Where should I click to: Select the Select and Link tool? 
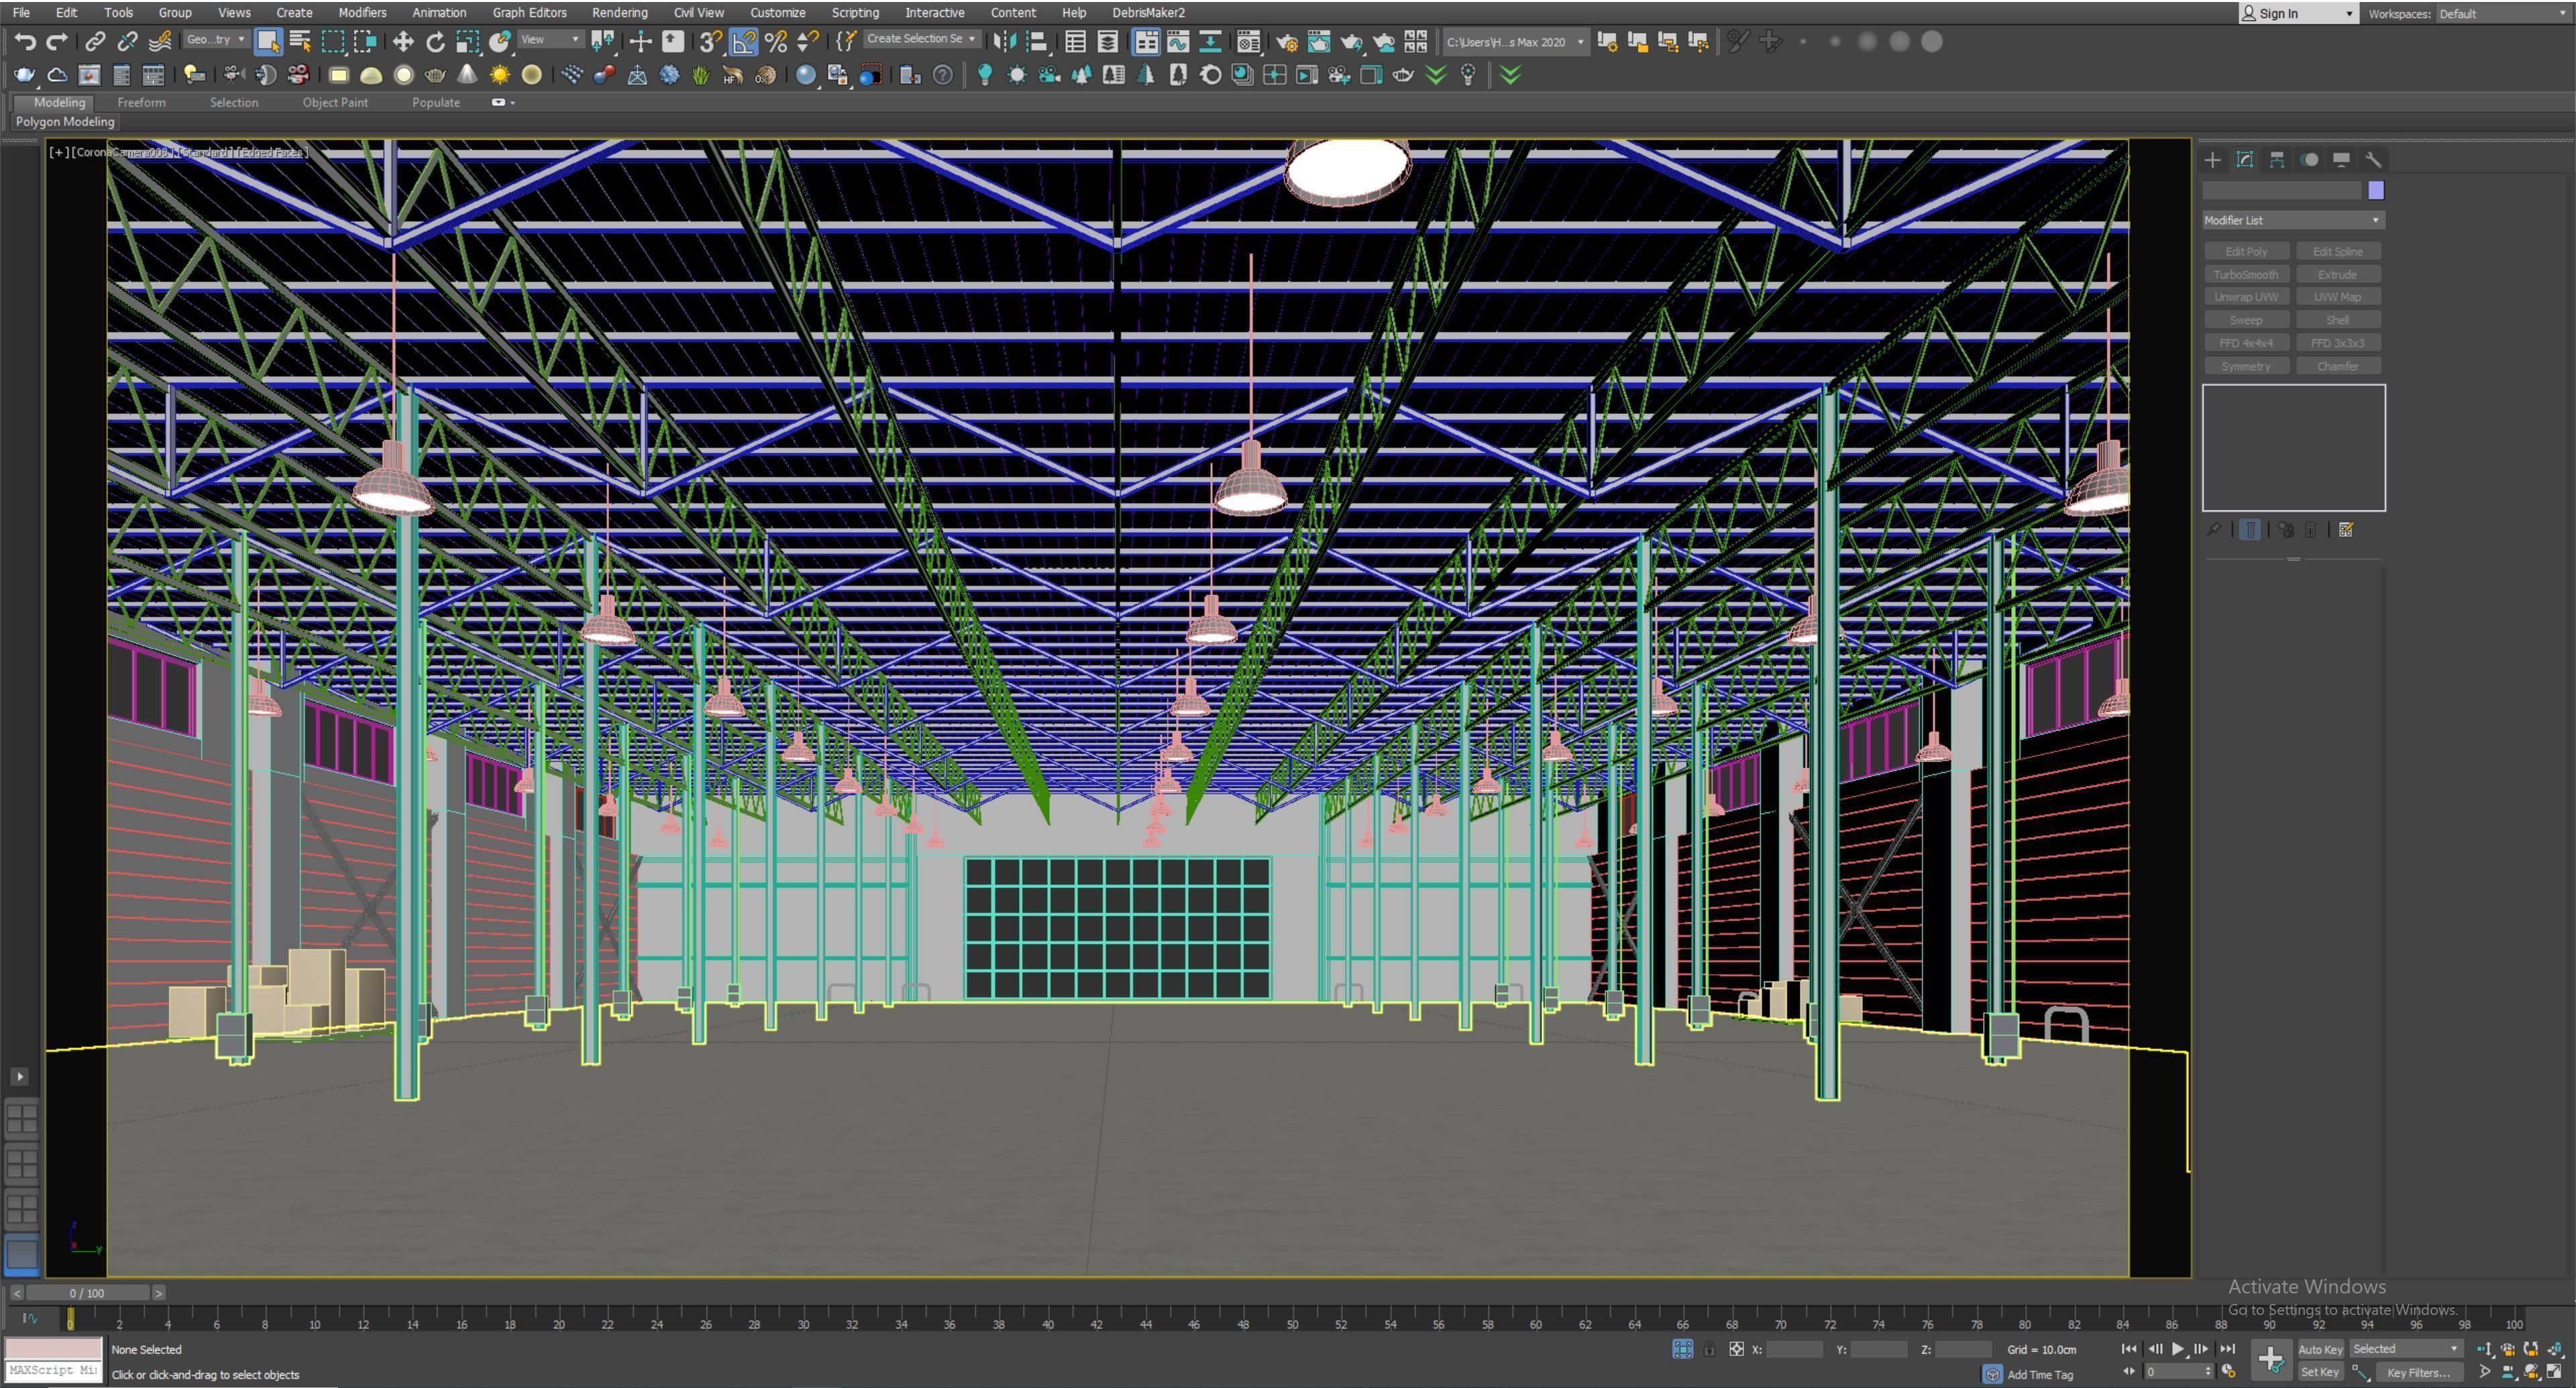(x=95, y=42)
